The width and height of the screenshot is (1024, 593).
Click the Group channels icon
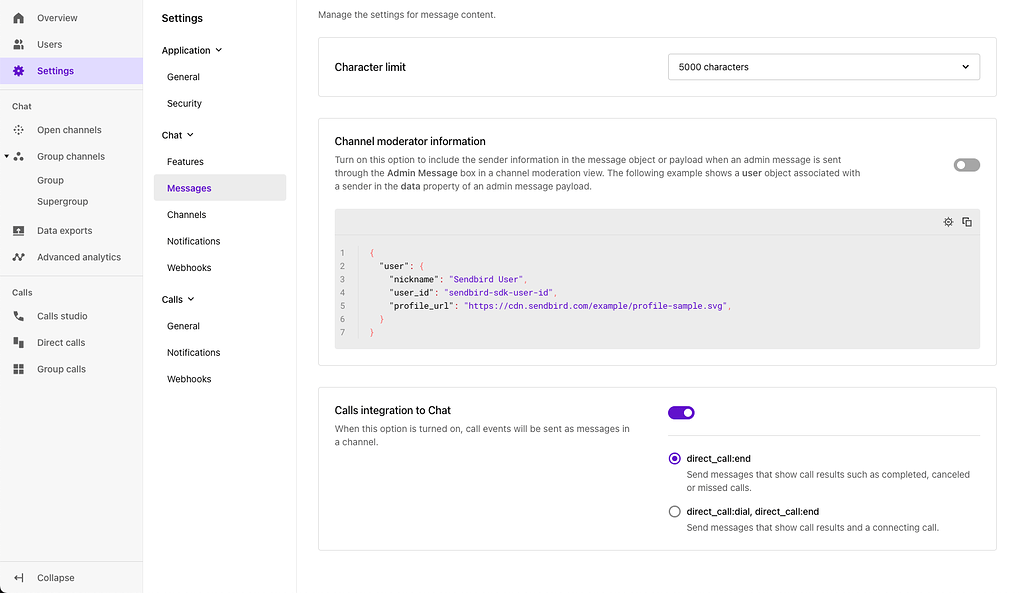(17, 156)
